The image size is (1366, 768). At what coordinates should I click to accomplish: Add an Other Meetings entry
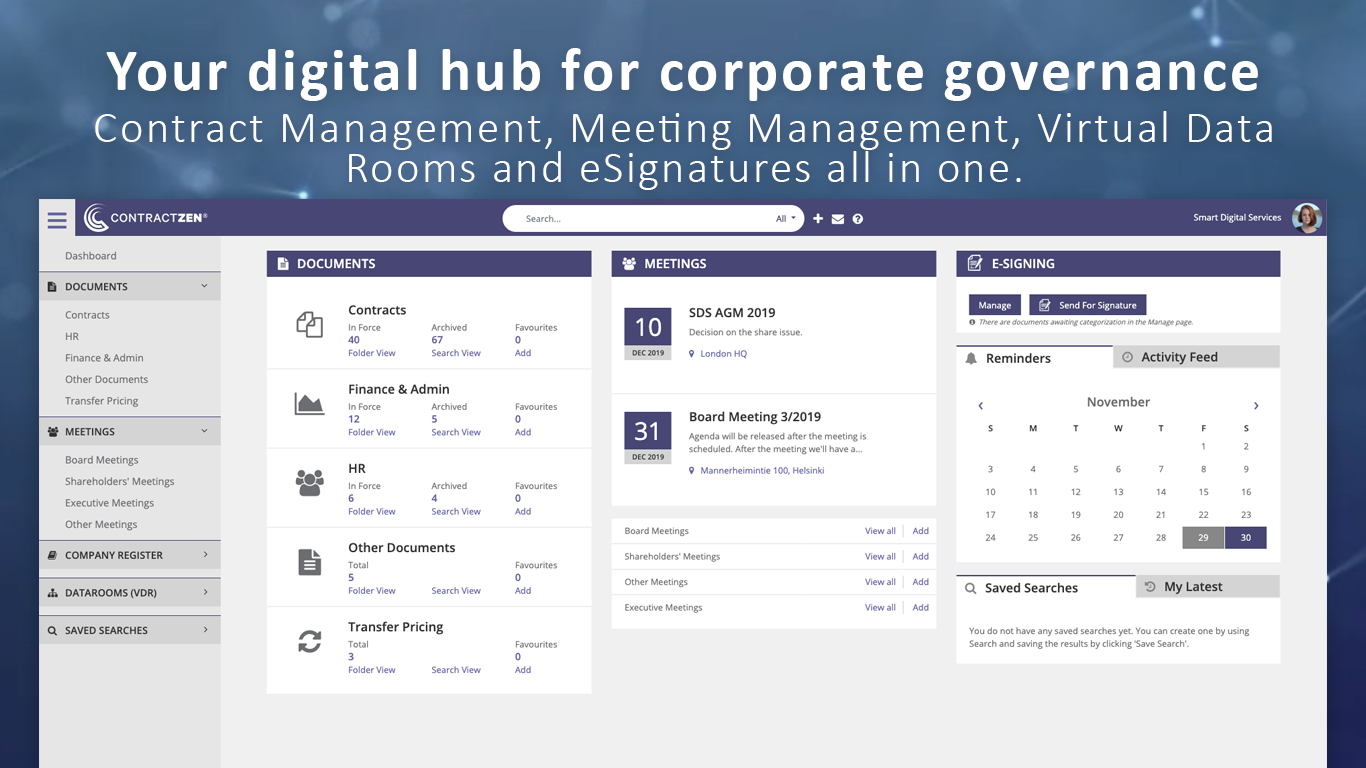click(x=921, y=582)
